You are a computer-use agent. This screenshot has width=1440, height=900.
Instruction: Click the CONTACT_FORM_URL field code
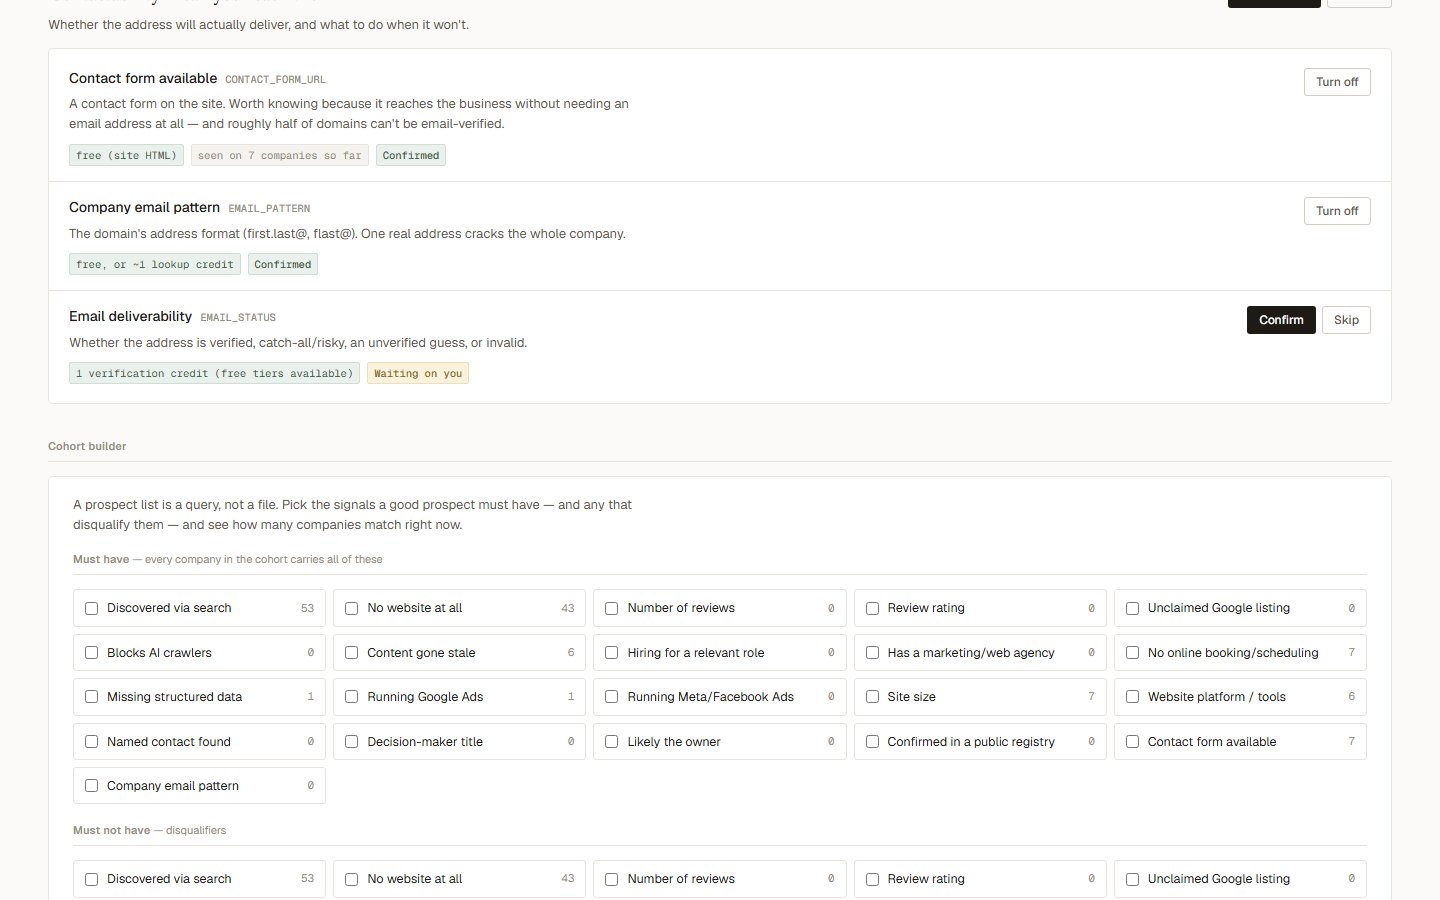(x=275, y=80)
